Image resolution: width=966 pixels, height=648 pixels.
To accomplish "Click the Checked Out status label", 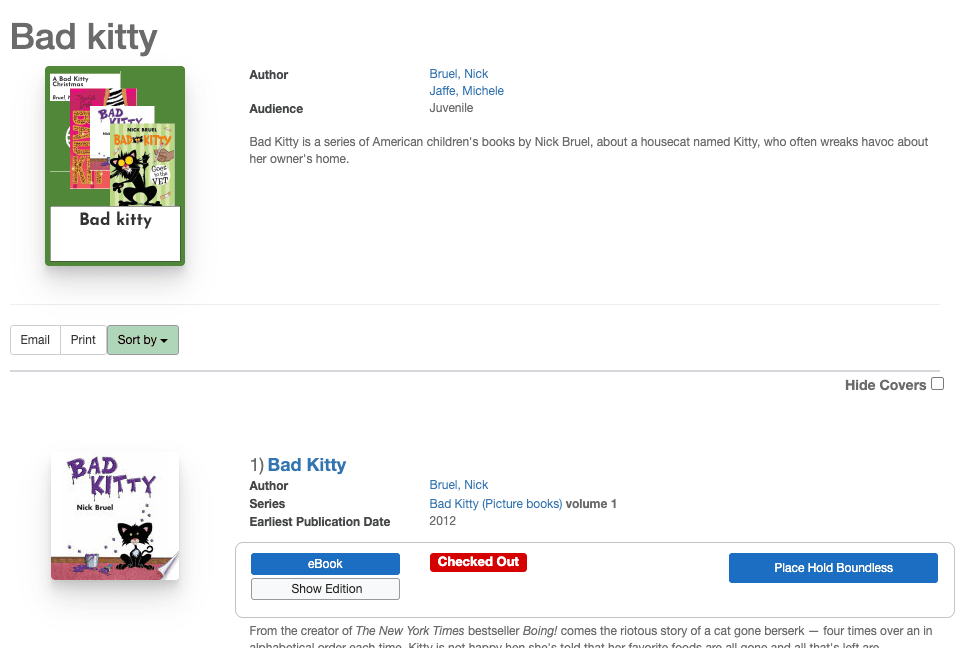I will (478, 562).
